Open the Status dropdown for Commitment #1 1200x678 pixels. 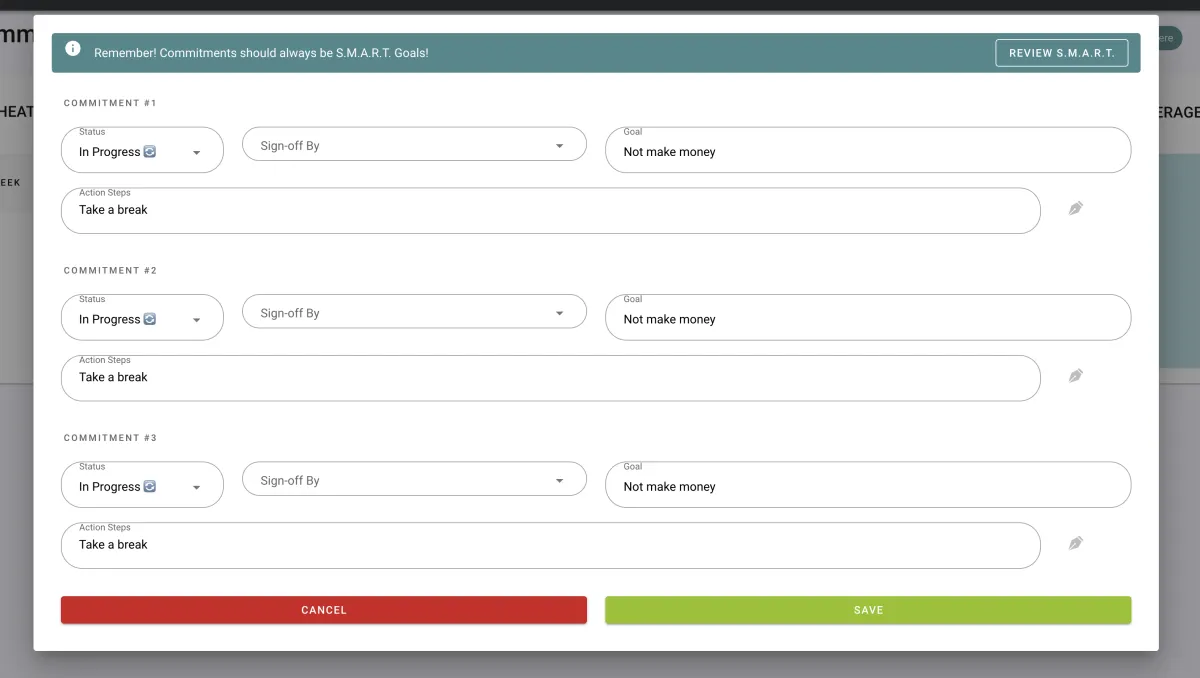(142, 150)
